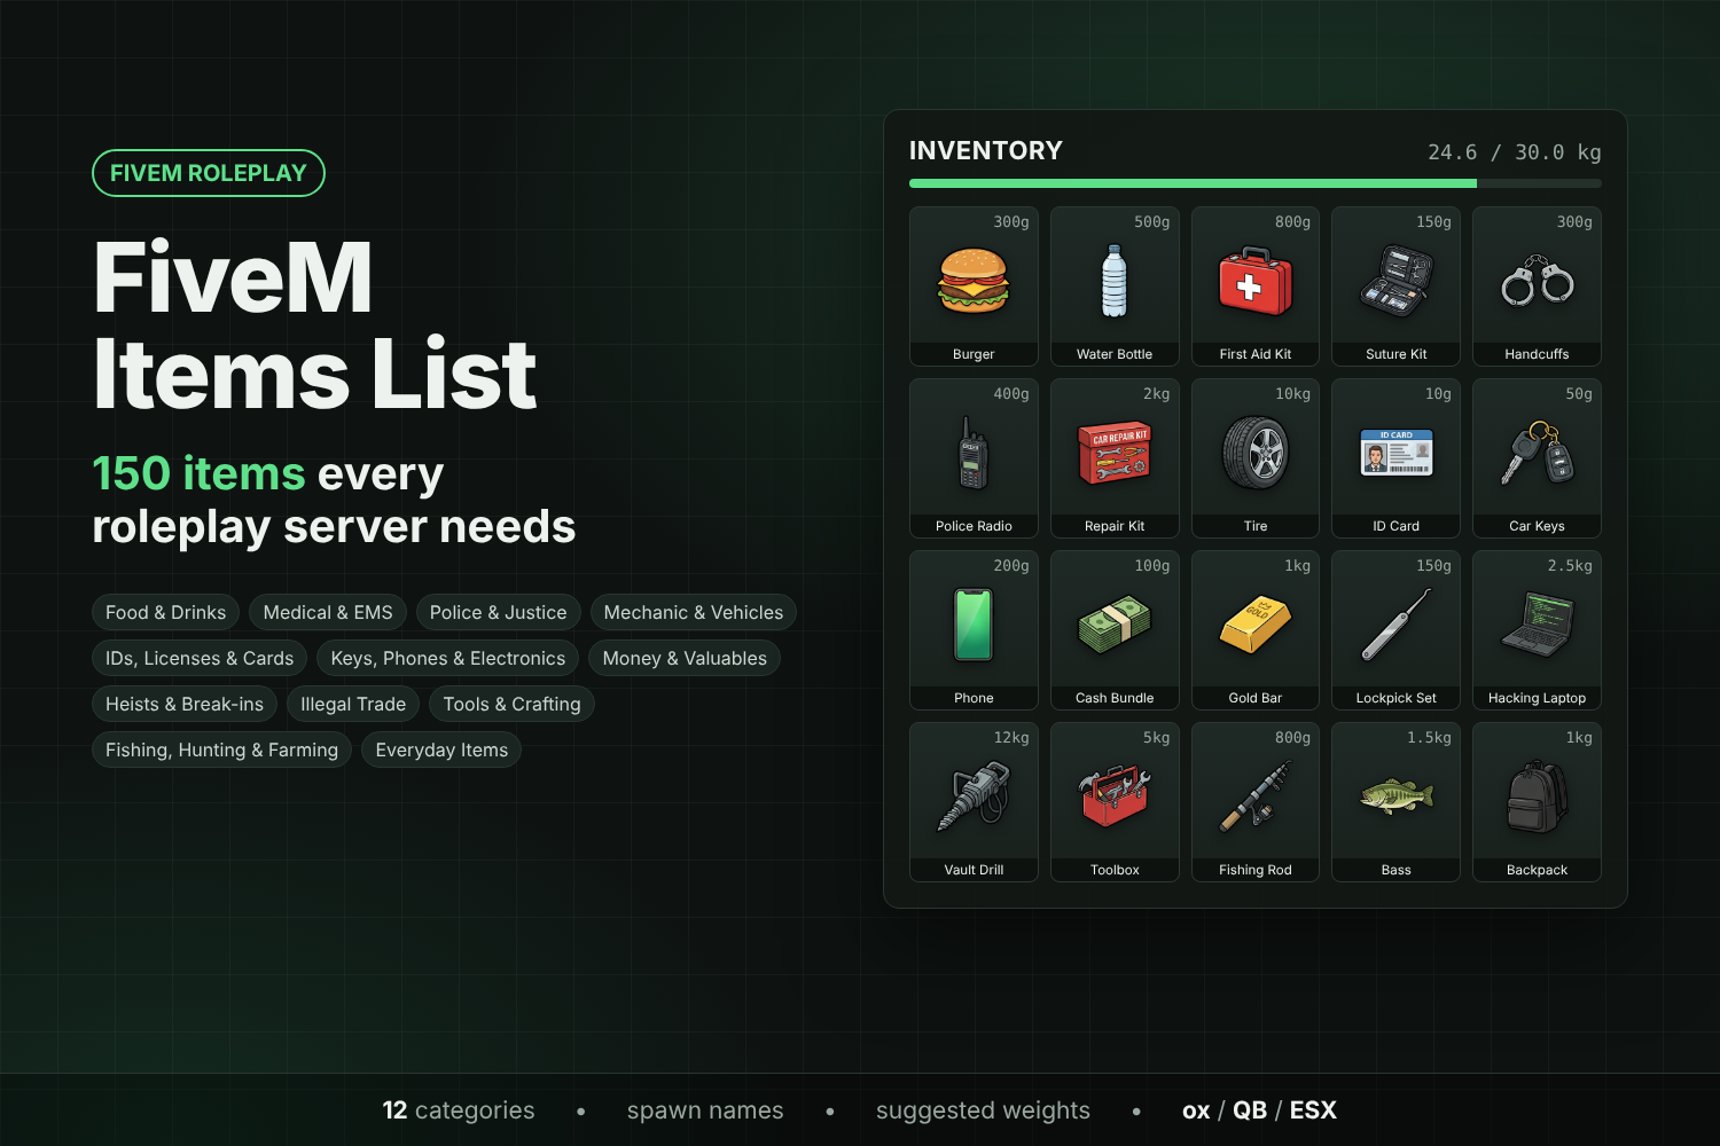This screenshot has height=1146, width=1720.
Task: Click the INVENTORY panel heading
Action: tap(985, 151)
